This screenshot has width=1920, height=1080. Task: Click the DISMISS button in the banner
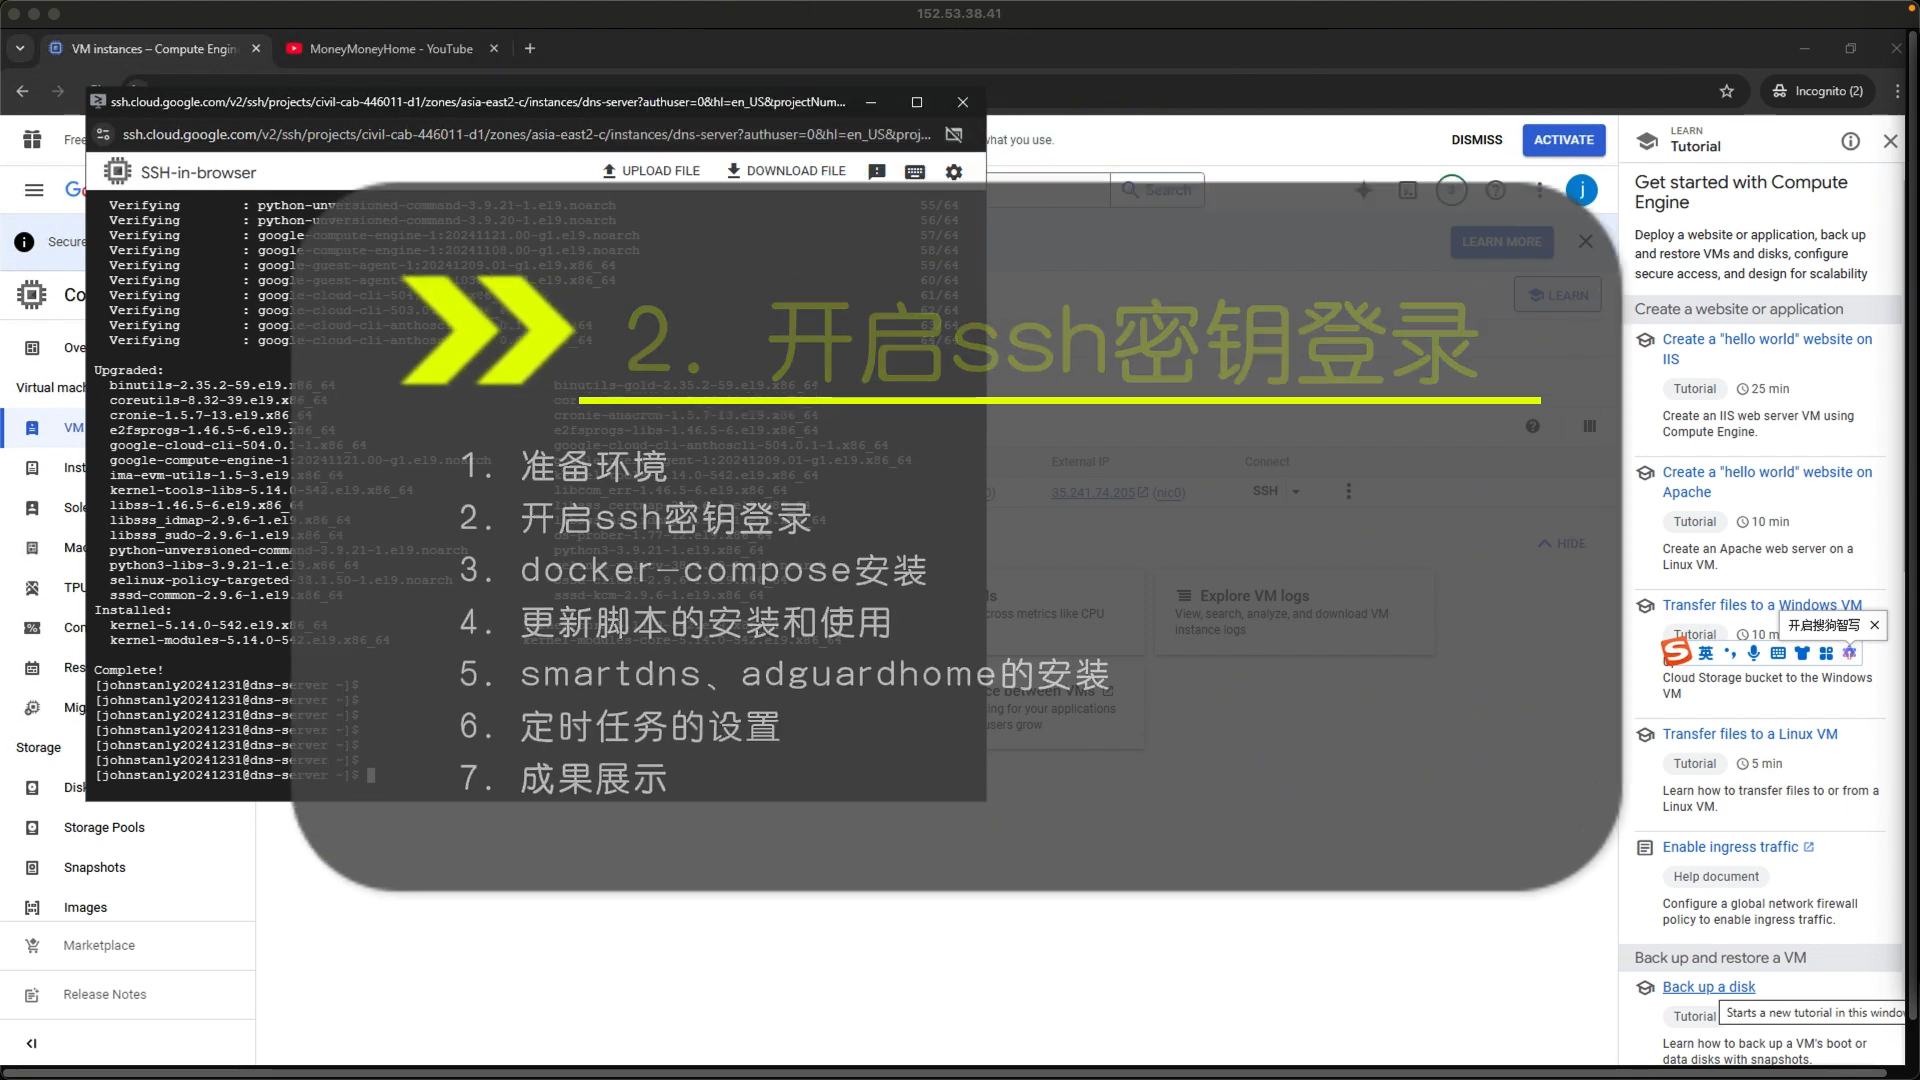click(x=1476, y=140)
